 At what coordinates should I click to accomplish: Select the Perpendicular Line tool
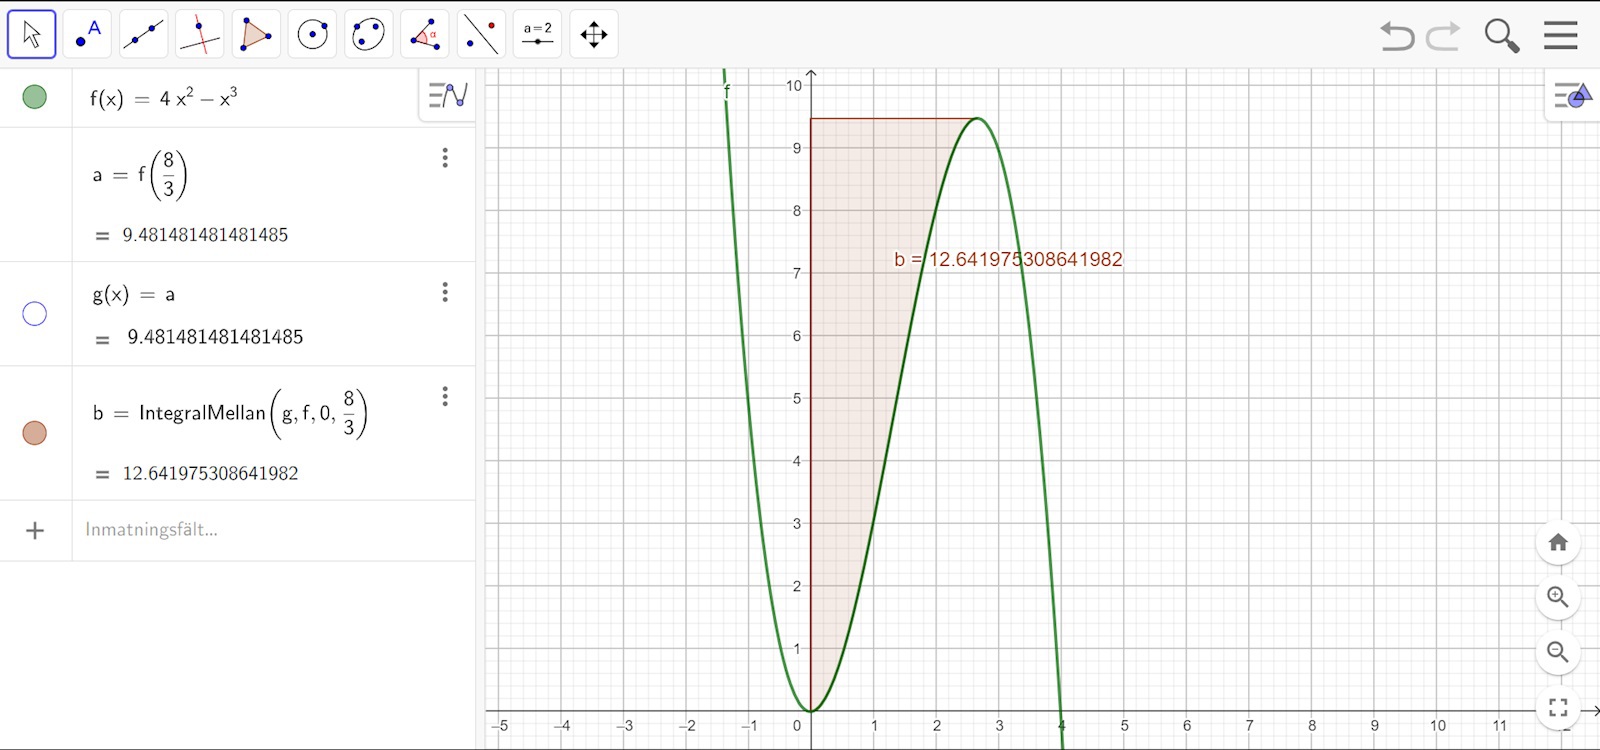[x=200, y=34]
